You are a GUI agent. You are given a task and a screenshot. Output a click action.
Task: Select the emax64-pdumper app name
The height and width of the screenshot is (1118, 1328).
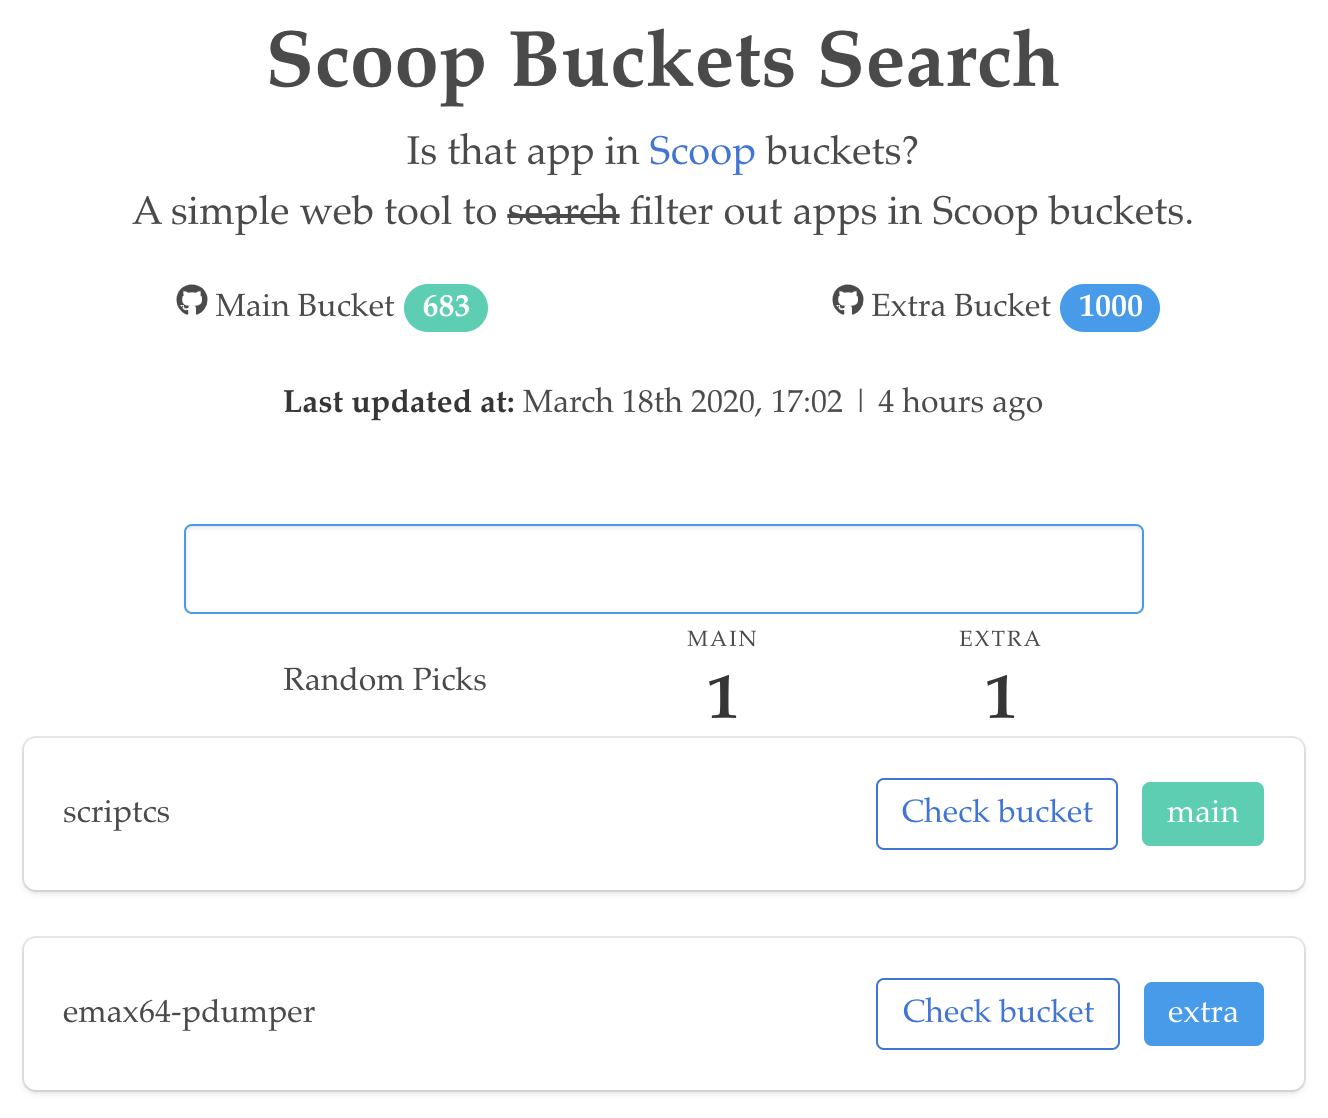(188, 1013)
